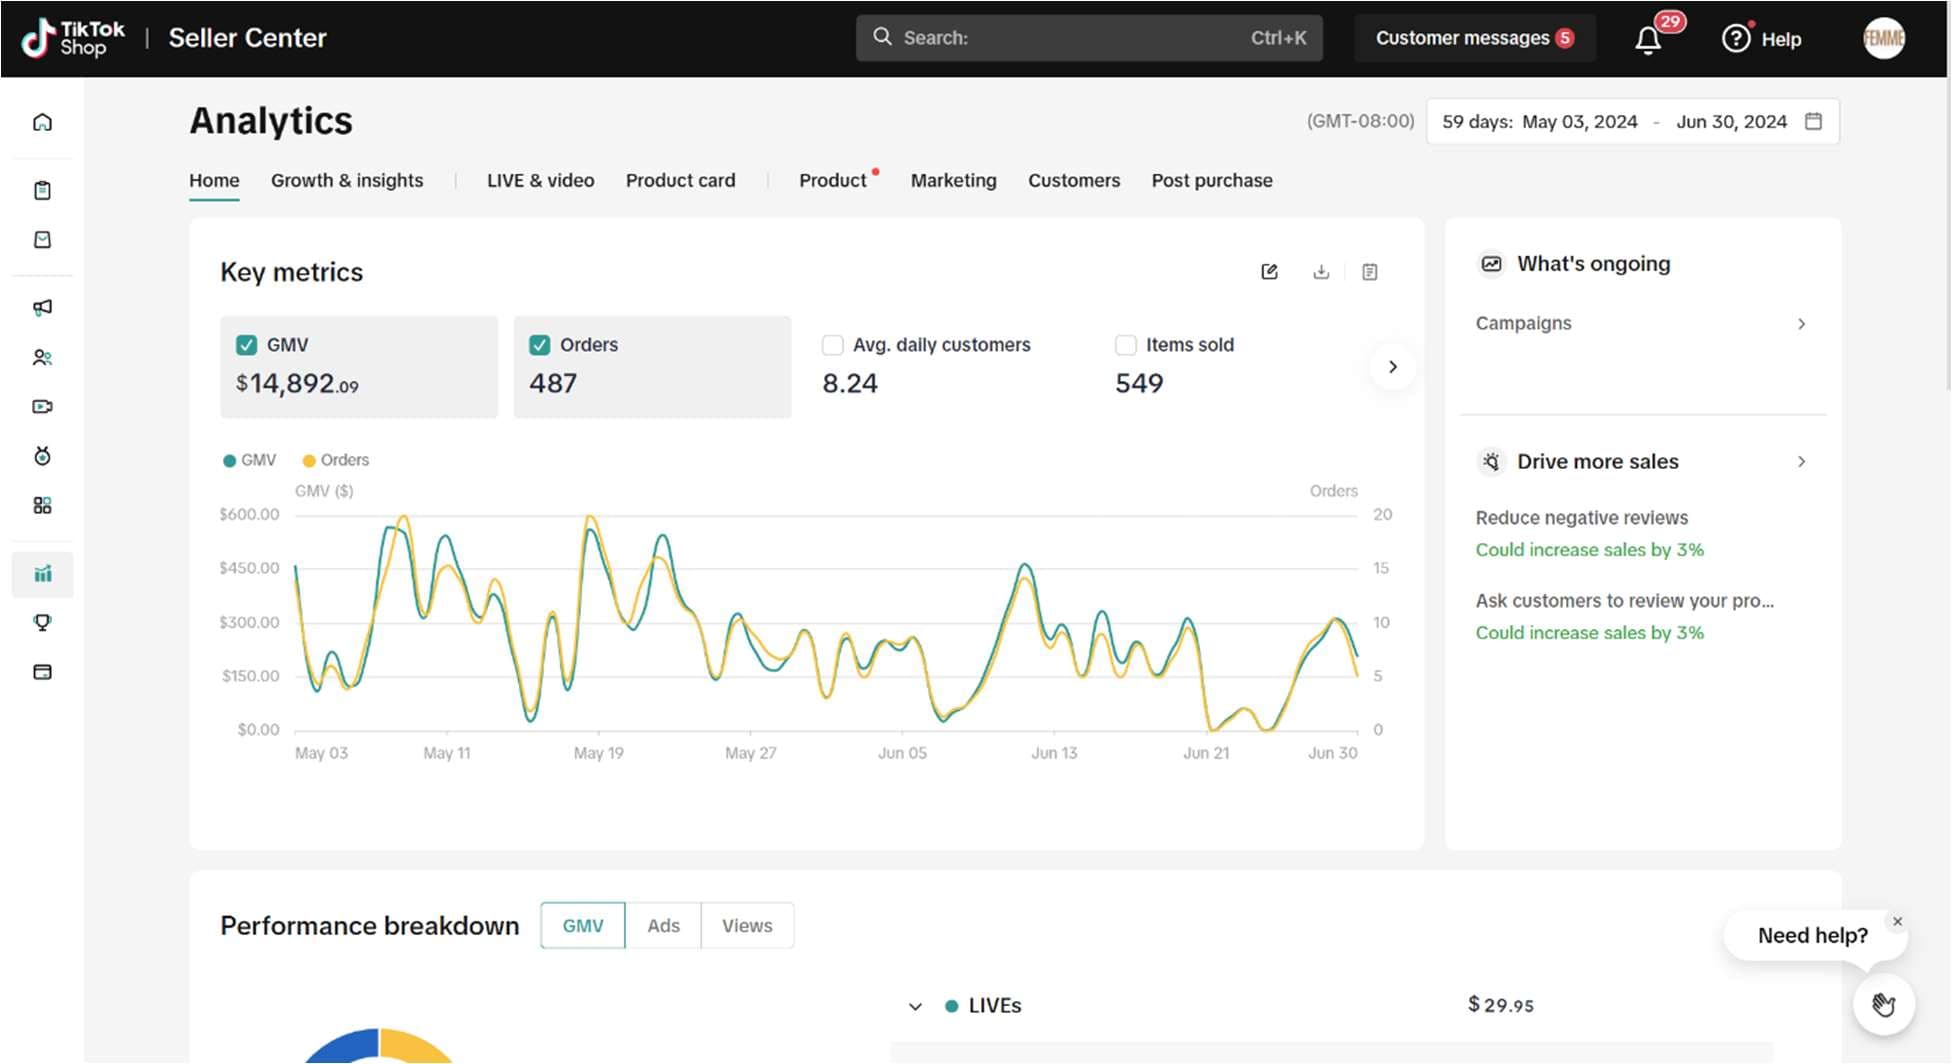
Task: Download the Key metrics data
Action: (1321, 272)
